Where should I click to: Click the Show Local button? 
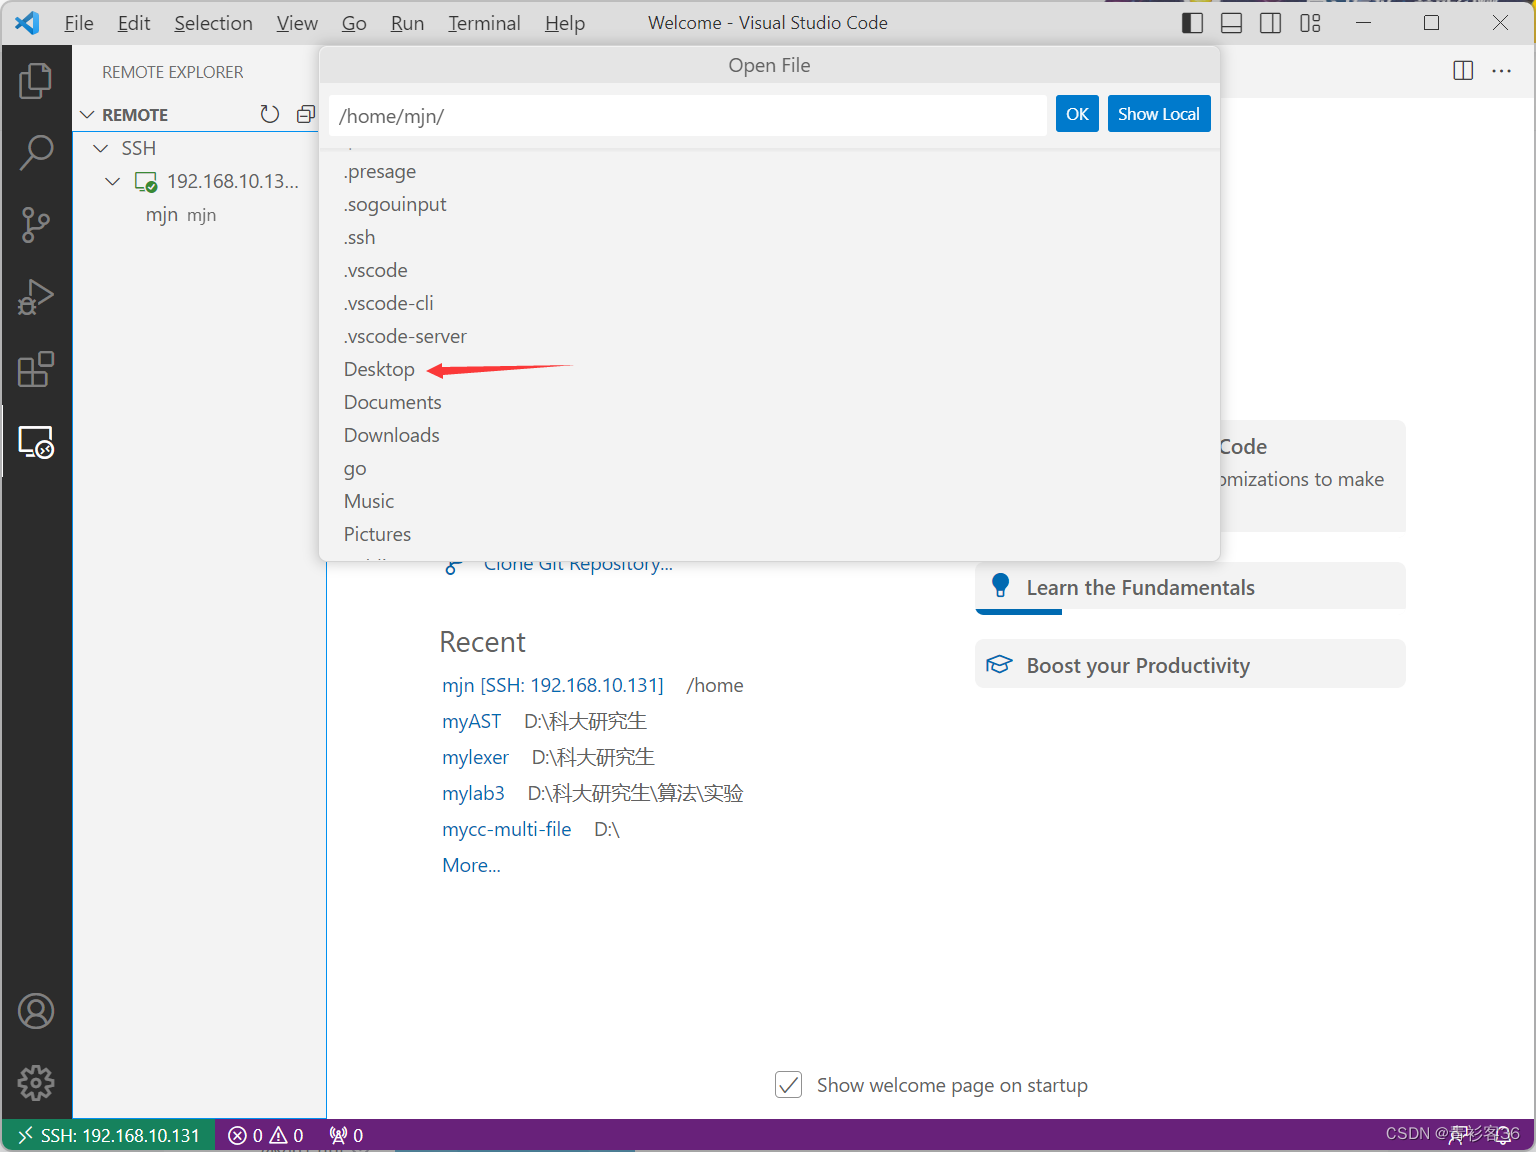[1159, 114]
